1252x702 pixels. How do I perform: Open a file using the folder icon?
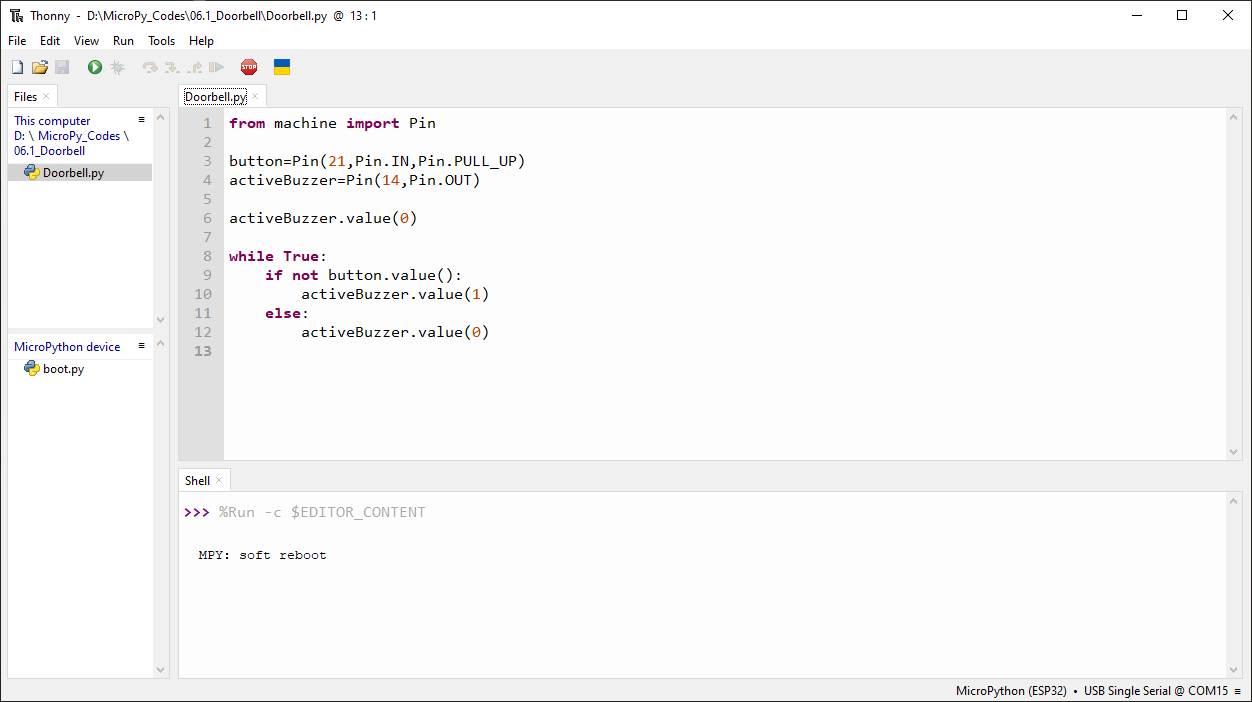tap(40, 67)
